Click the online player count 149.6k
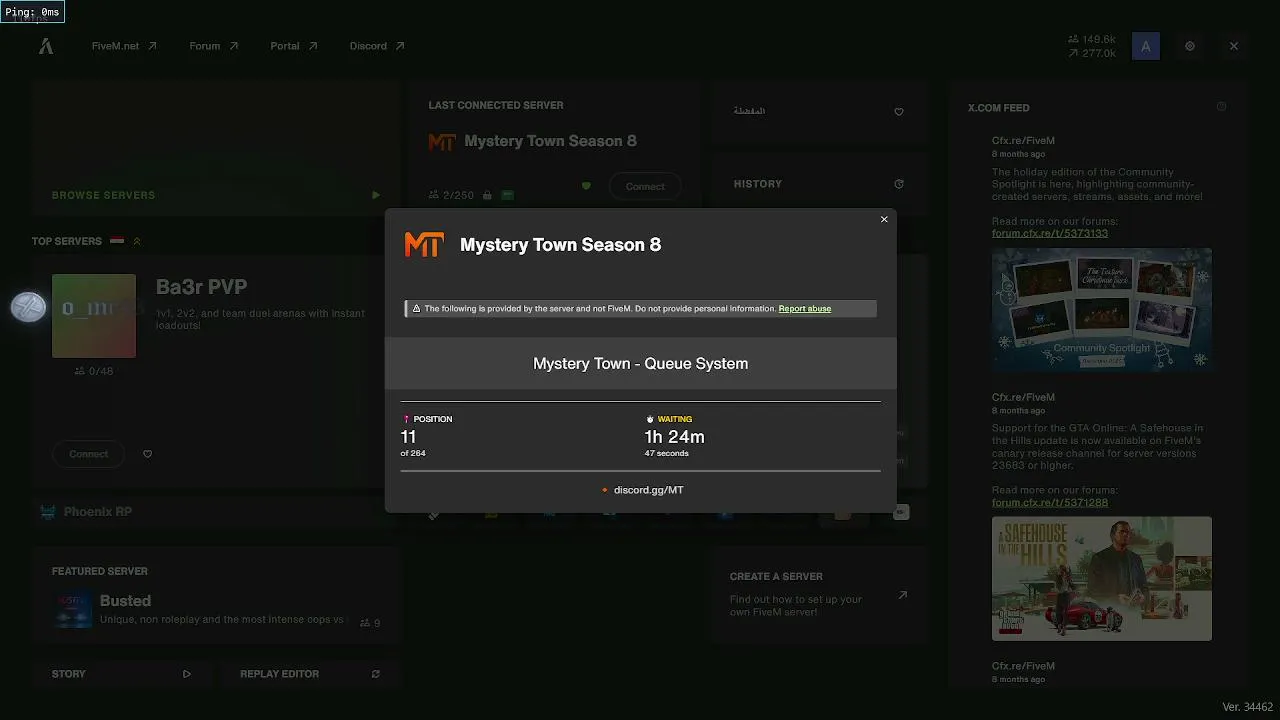This screenshot has height=720, width=1280. pyautogui.click(x=1092, y=40)
